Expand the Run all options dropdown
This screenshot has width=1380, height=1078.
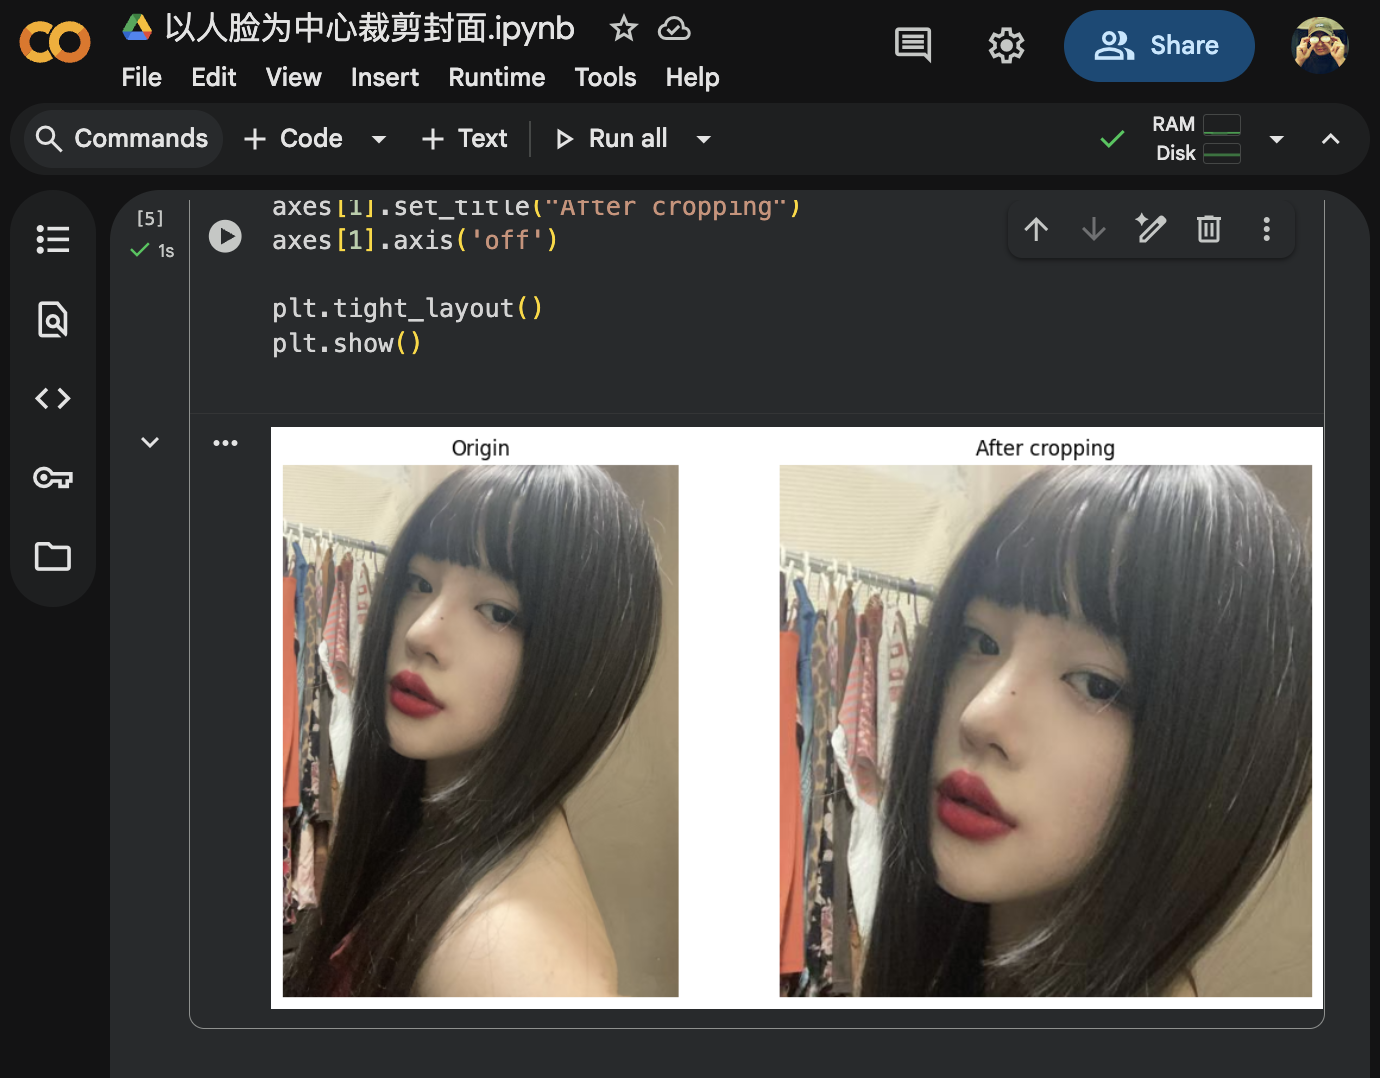coord(704,140)
